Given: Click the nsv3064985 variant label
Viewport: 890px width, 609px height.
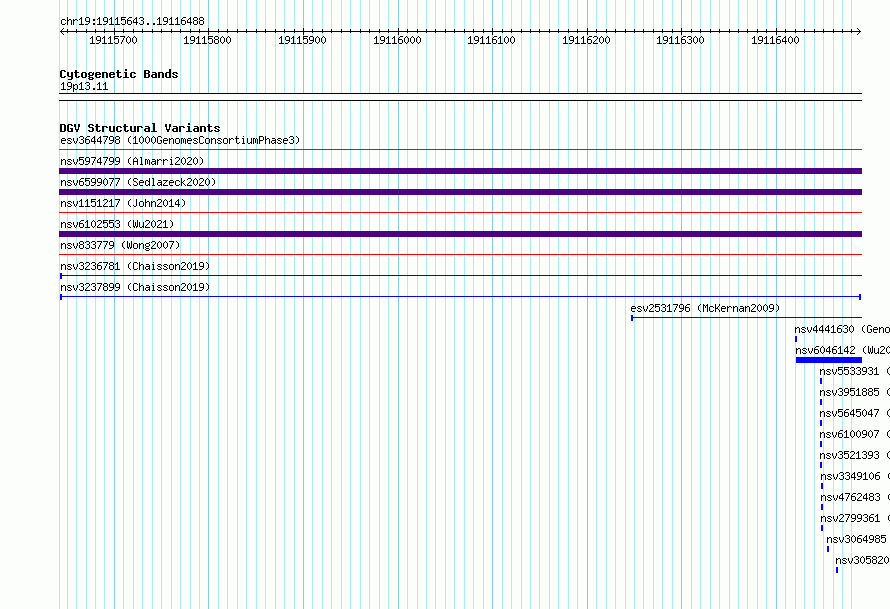Looking at the screenshot, I should [858, 539].
